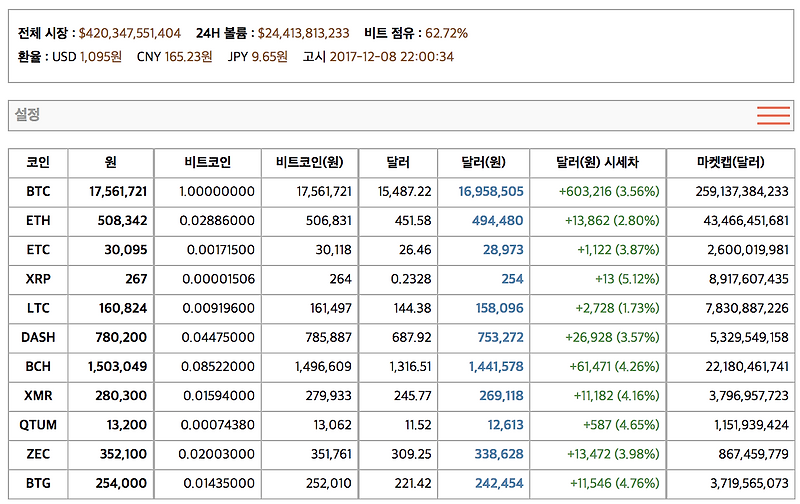Select the BTC coin row label
The image size is (800, 504).
[x=38, y=192]
